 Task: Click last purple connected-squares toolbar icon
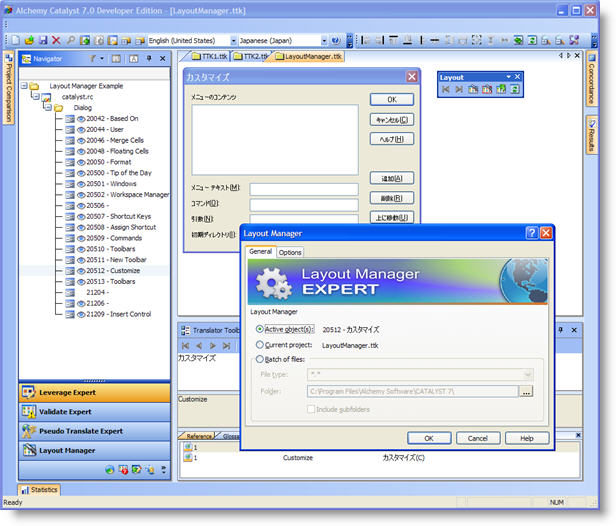click(x=574, y=40)
